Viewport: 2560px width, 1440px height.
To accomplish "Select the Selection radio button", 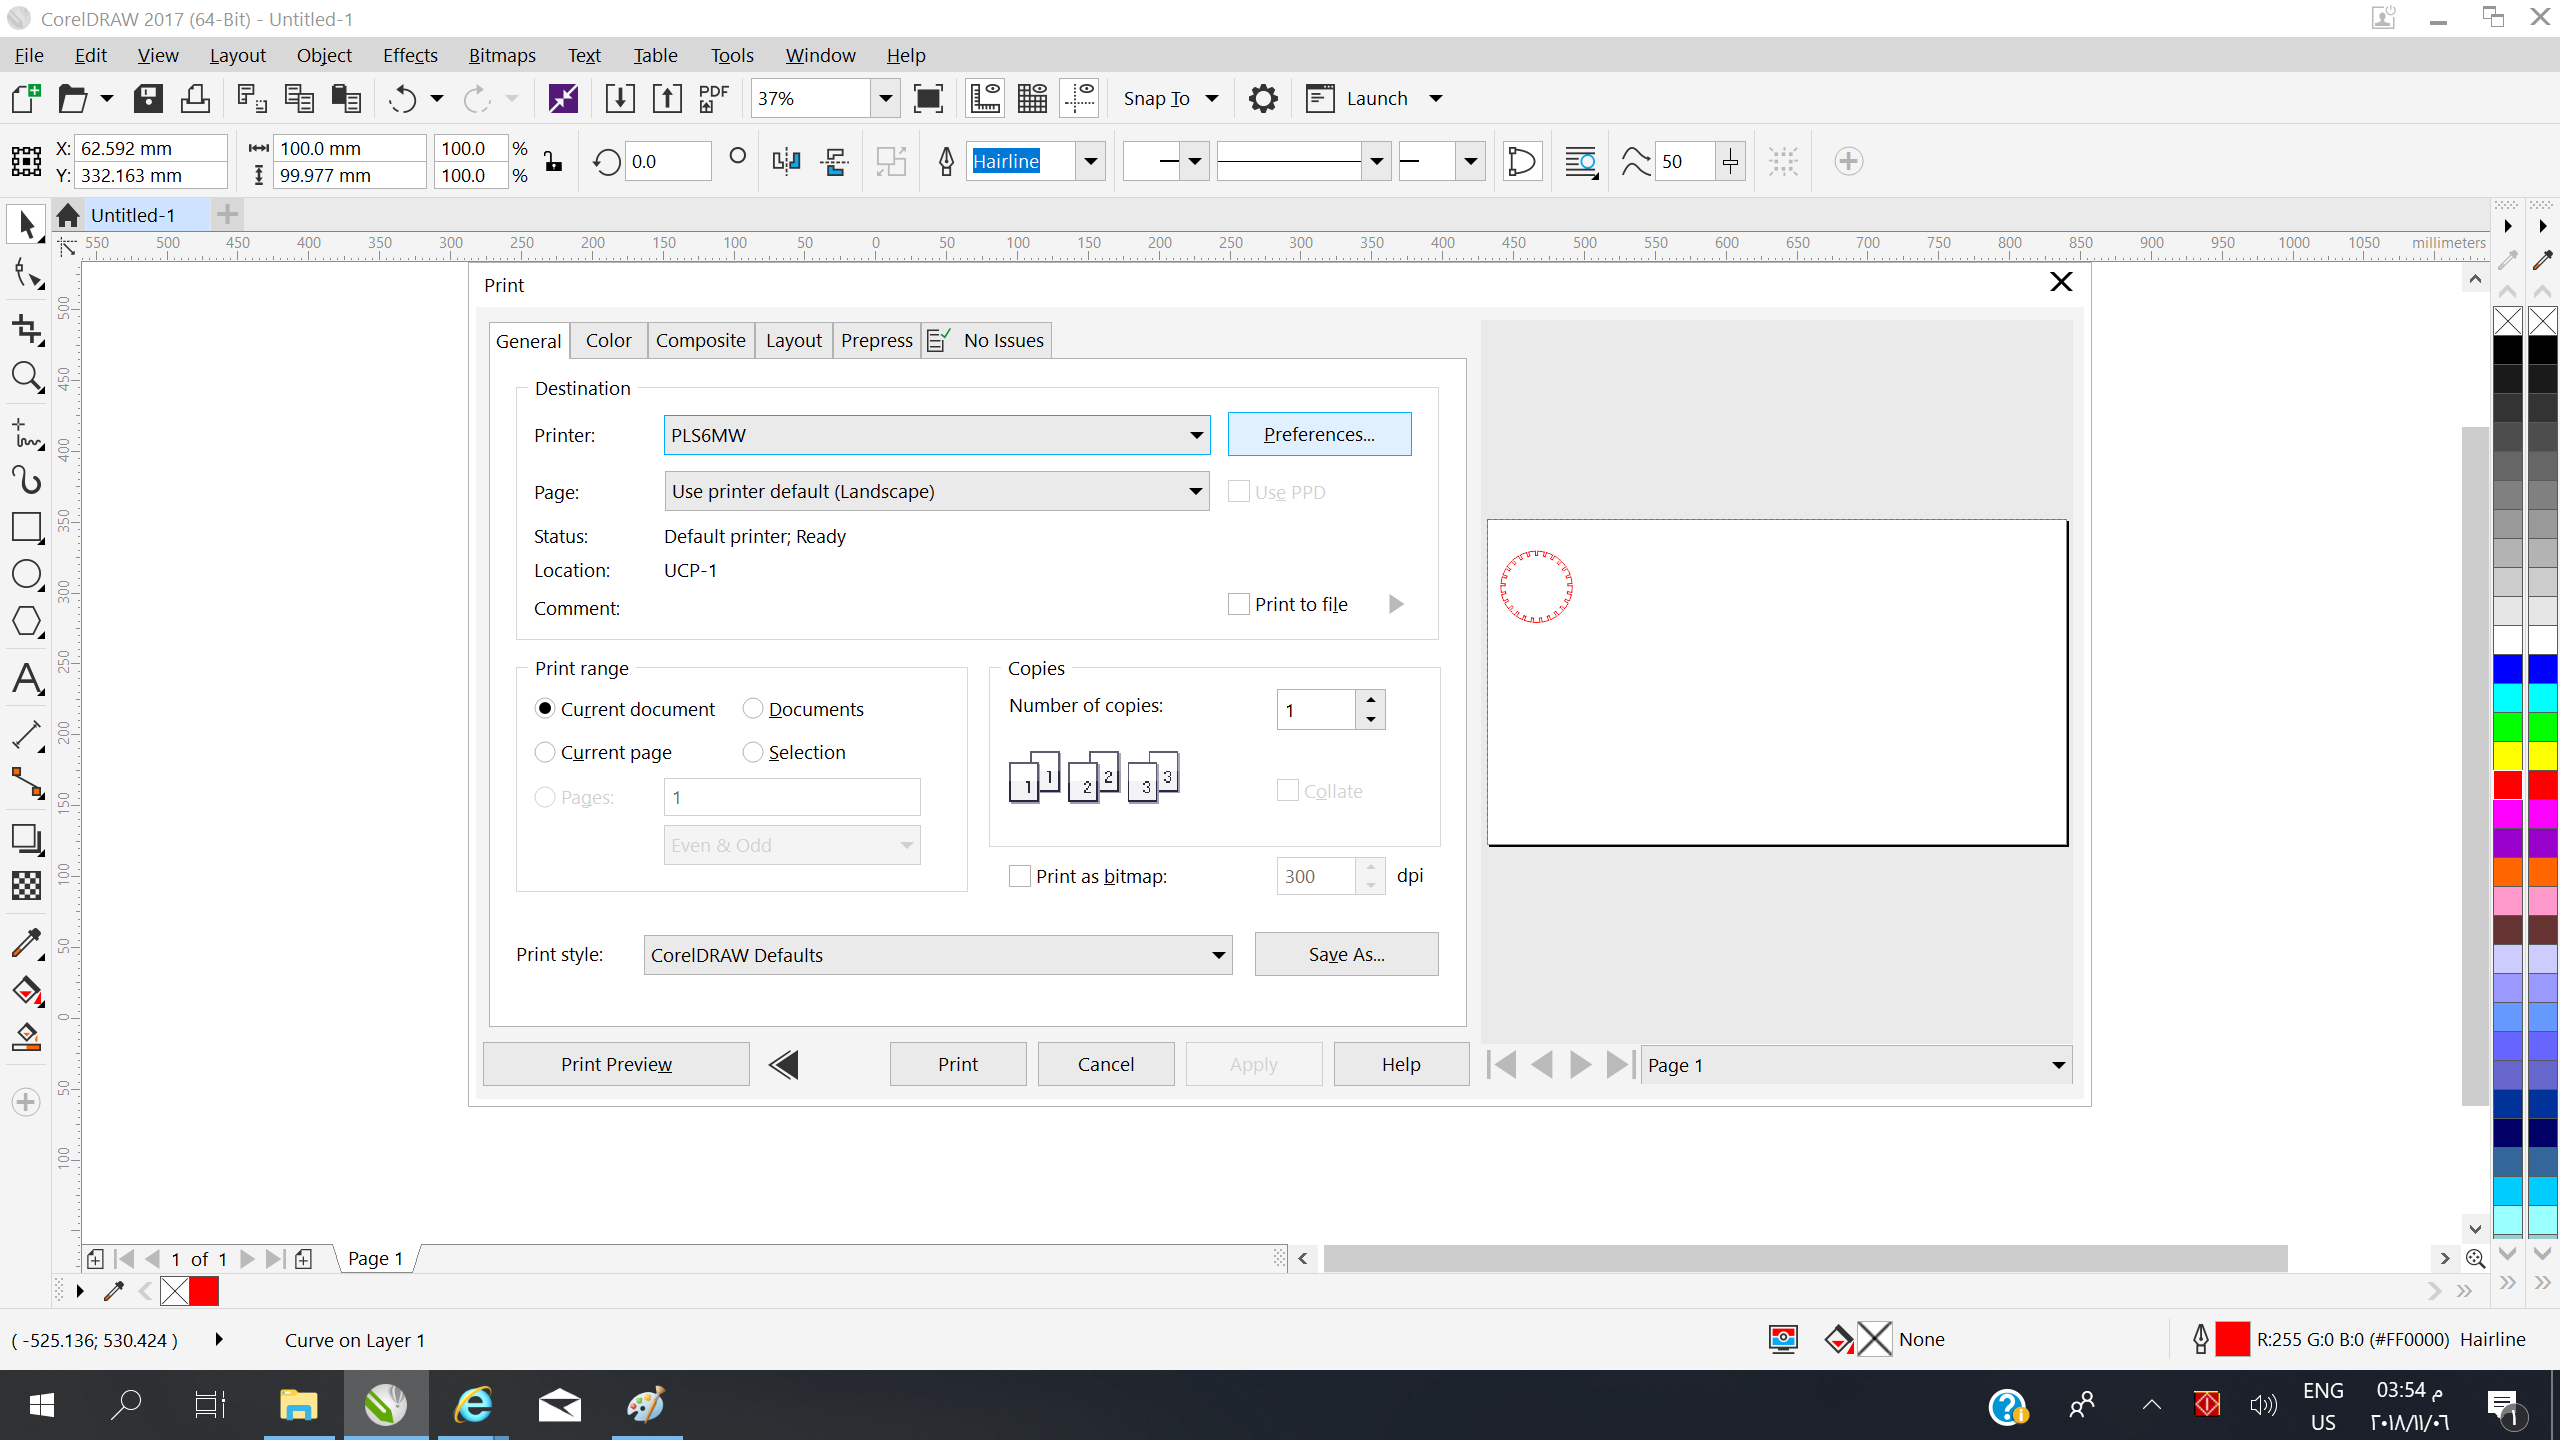I will coord(753,751).
